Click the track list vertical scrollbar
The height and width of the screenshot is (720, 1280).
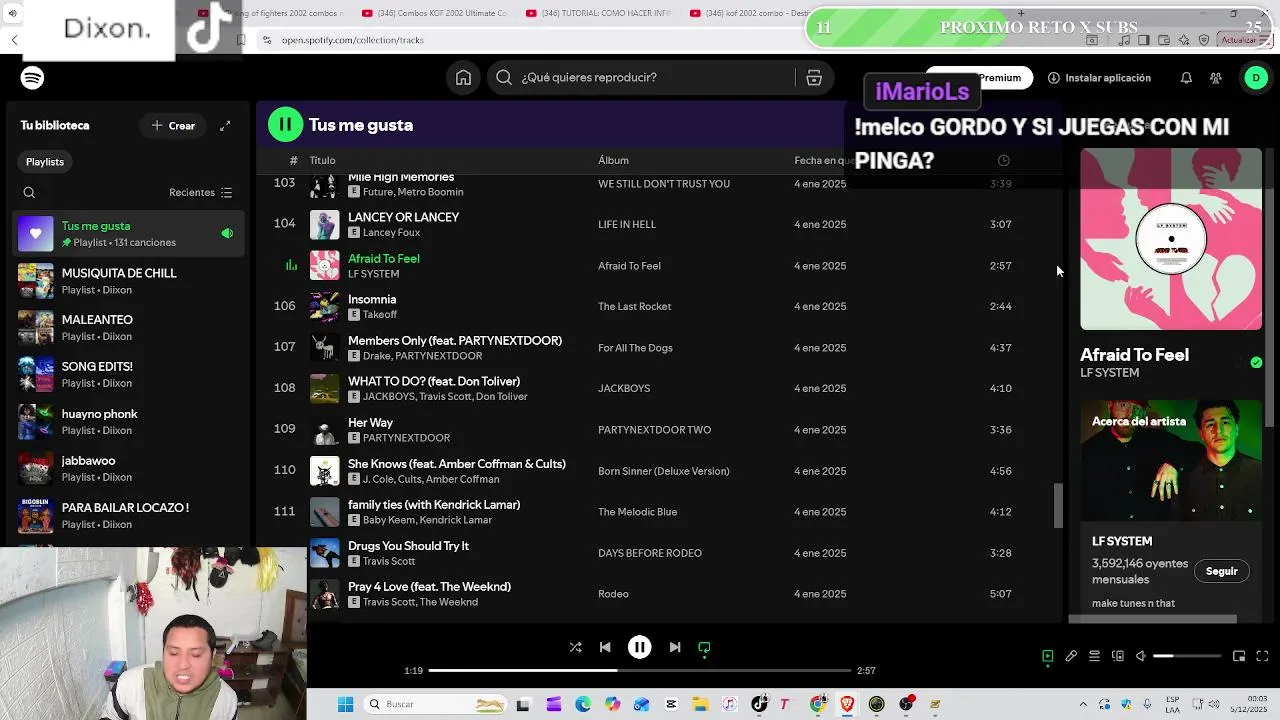point(1058,506)
